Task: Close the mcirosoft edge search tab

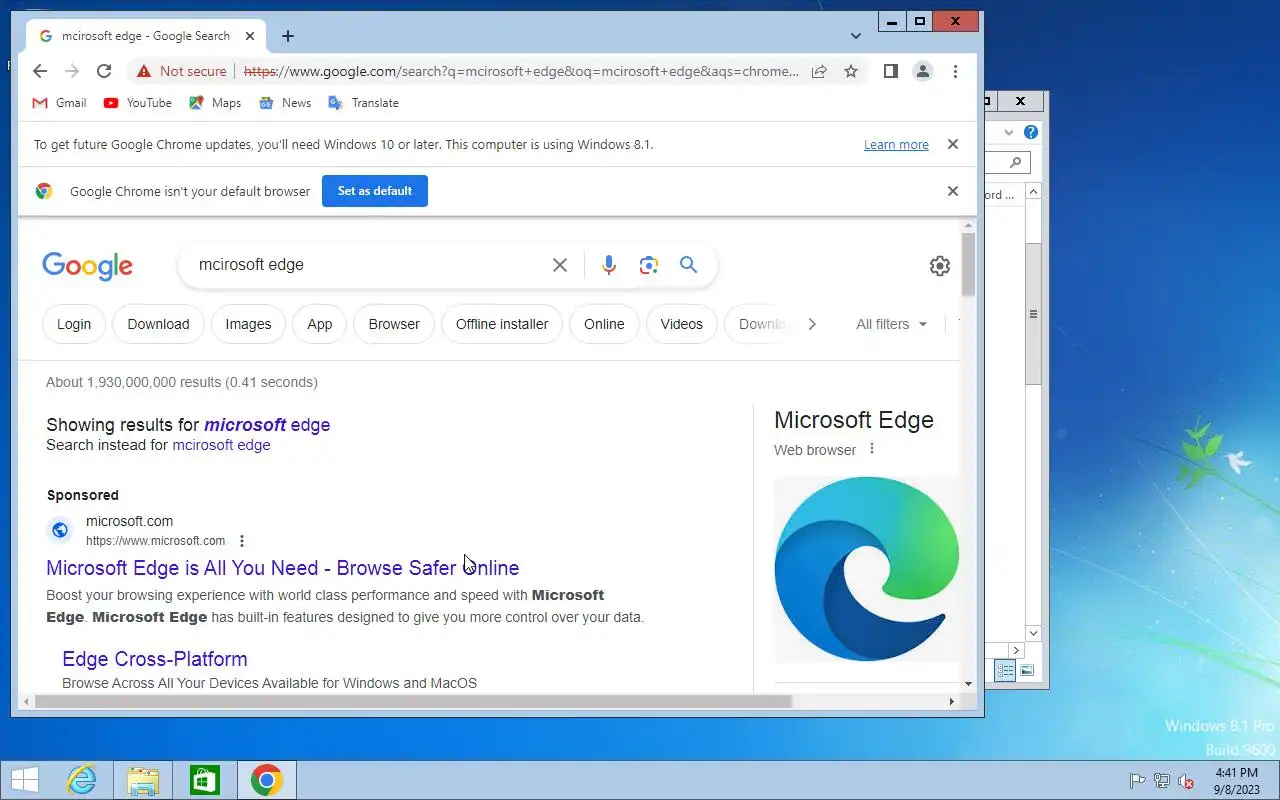Action: pos(250,36)
